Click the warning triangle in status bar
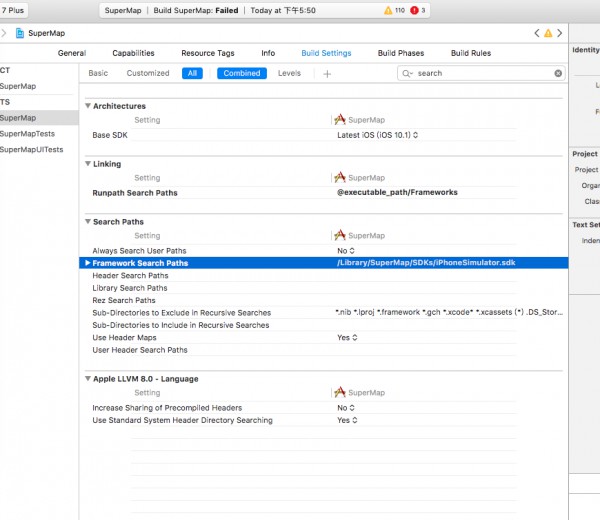This screenshot has height=520, width=600. pyautogui.click(x=388, y=10)
